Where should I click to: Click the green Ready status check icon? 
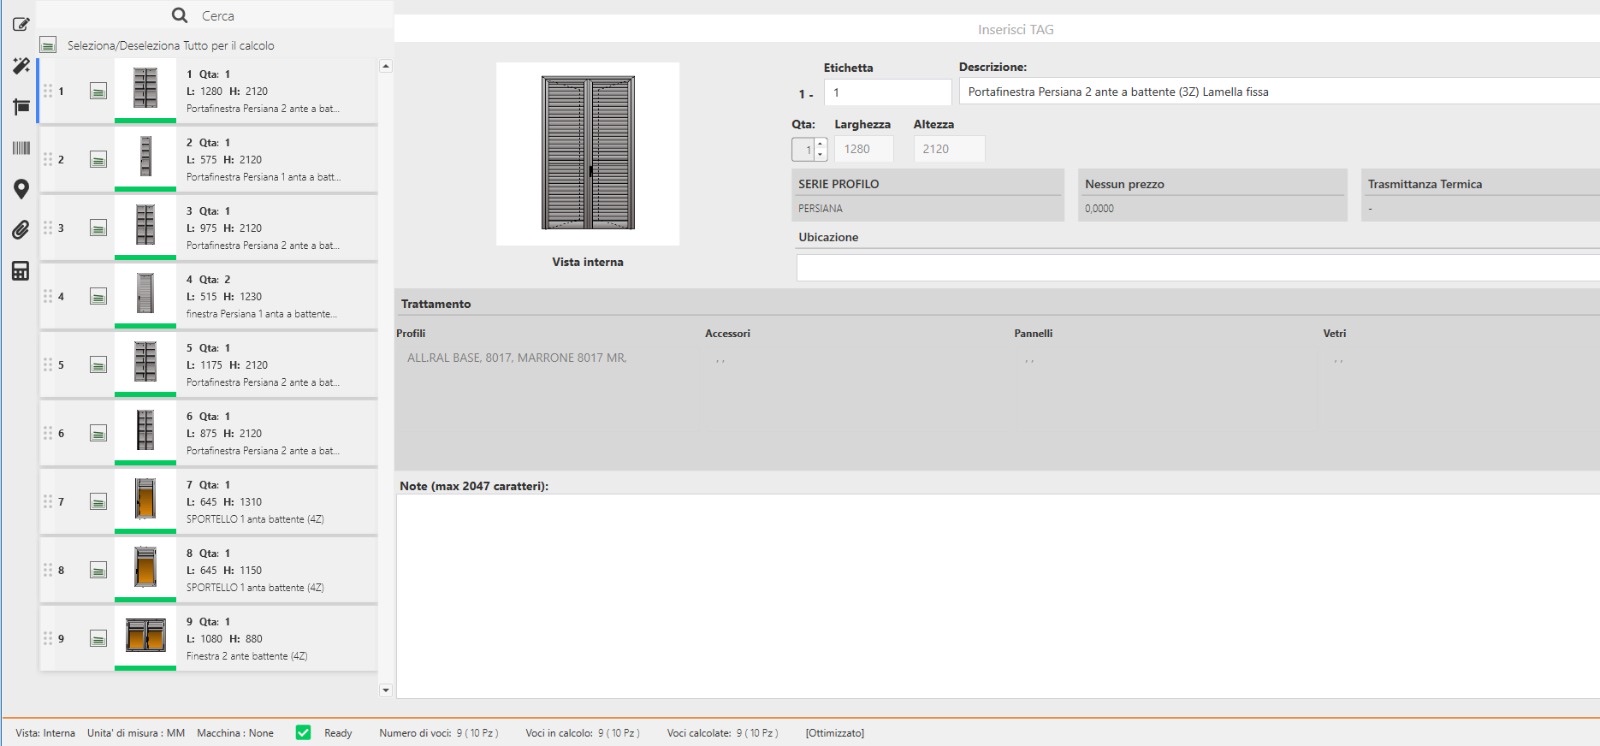(x=303, y=733)
